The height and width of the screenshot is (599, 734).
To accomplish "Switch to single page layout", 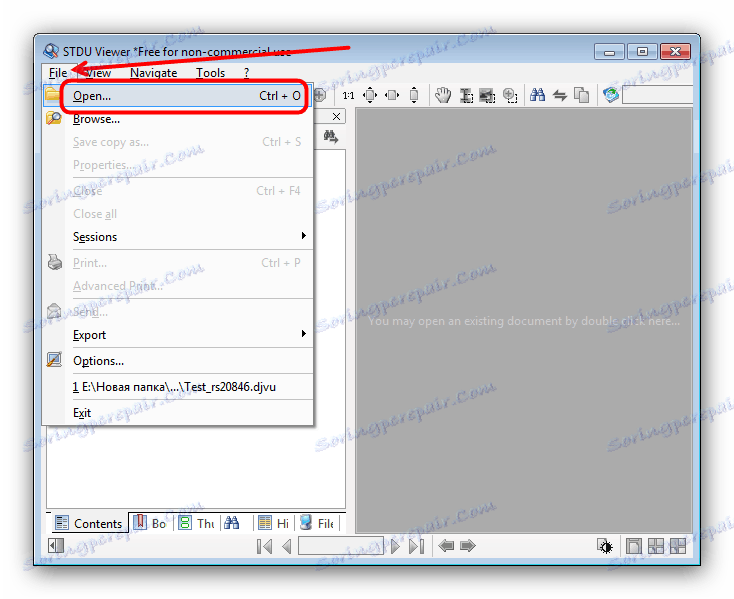I will pyautogui.click(x=633, y=546).
